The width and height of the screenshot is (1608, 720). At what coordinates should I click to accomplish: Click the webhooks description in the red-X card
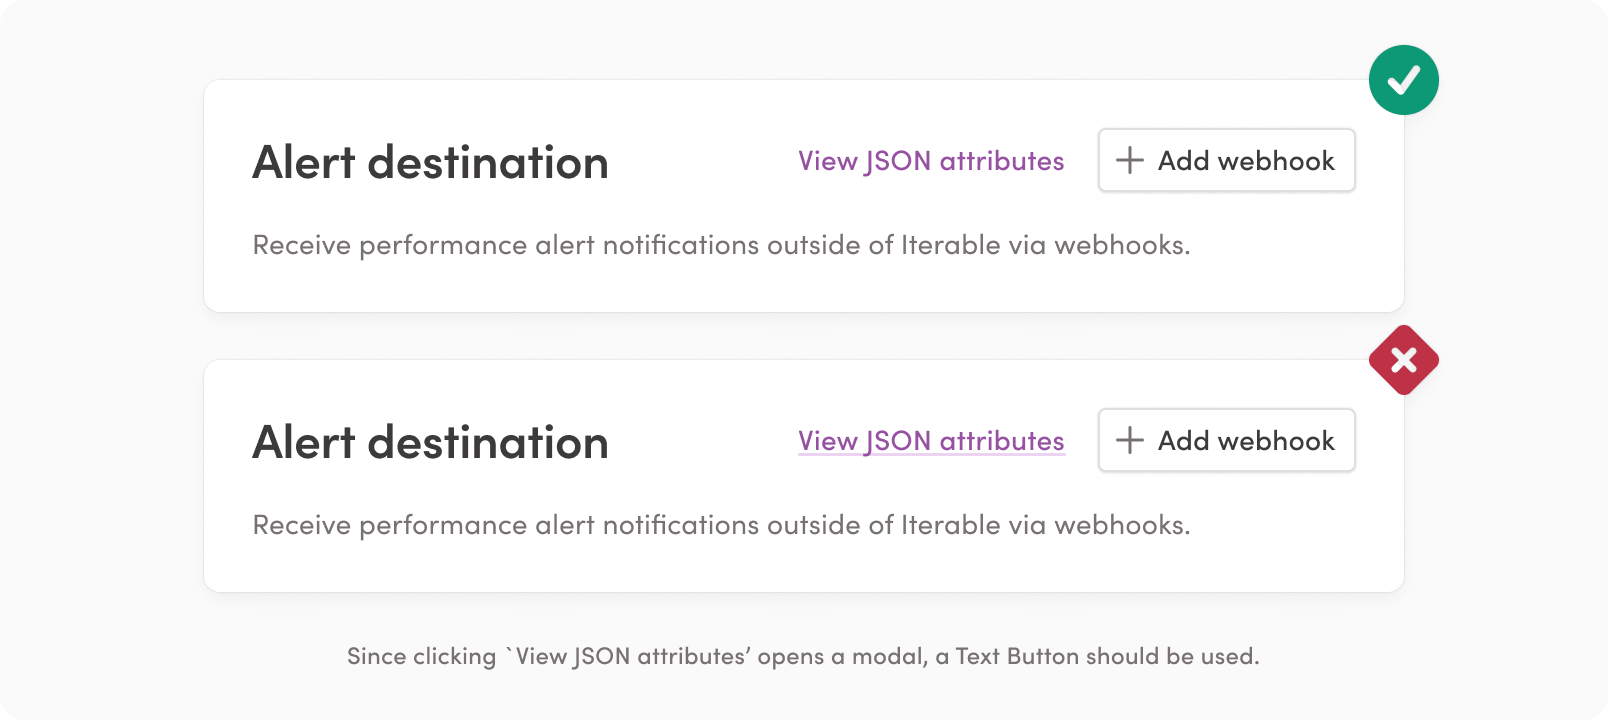[721, 525]
